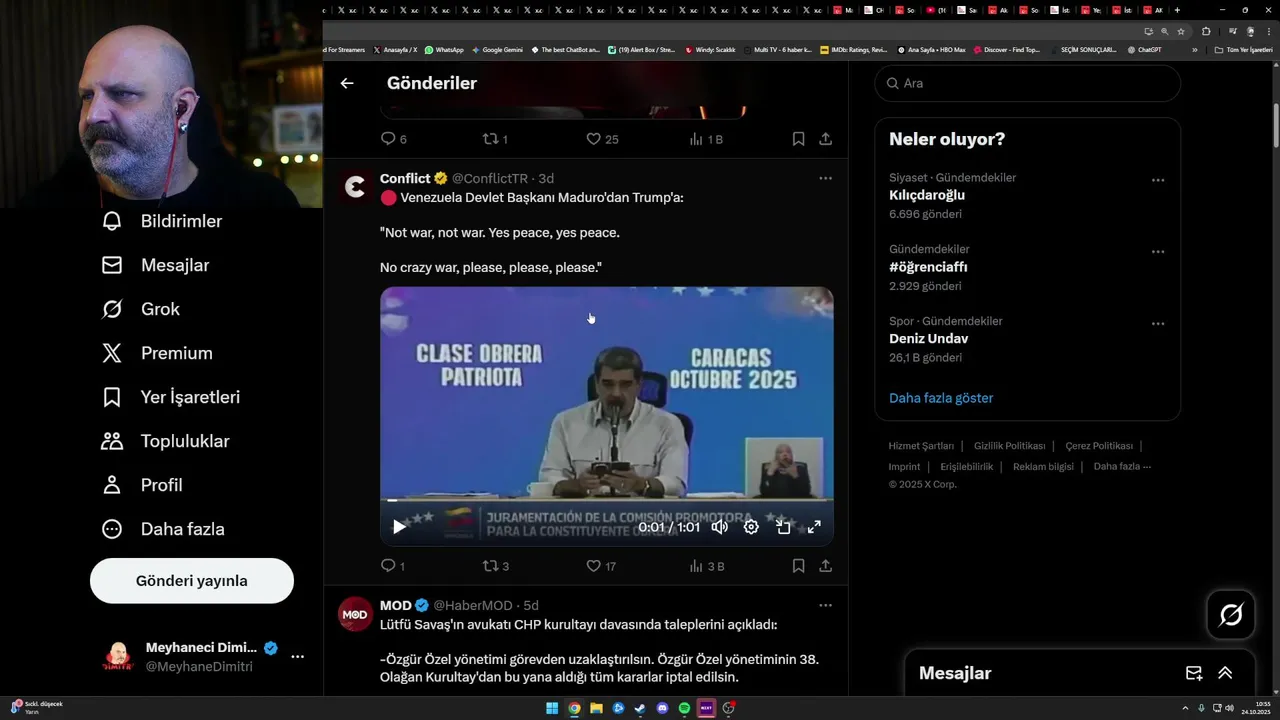1280x720 pixels.
Task: Open the WhatsApp bookmark
Action: tap(444, 49)
